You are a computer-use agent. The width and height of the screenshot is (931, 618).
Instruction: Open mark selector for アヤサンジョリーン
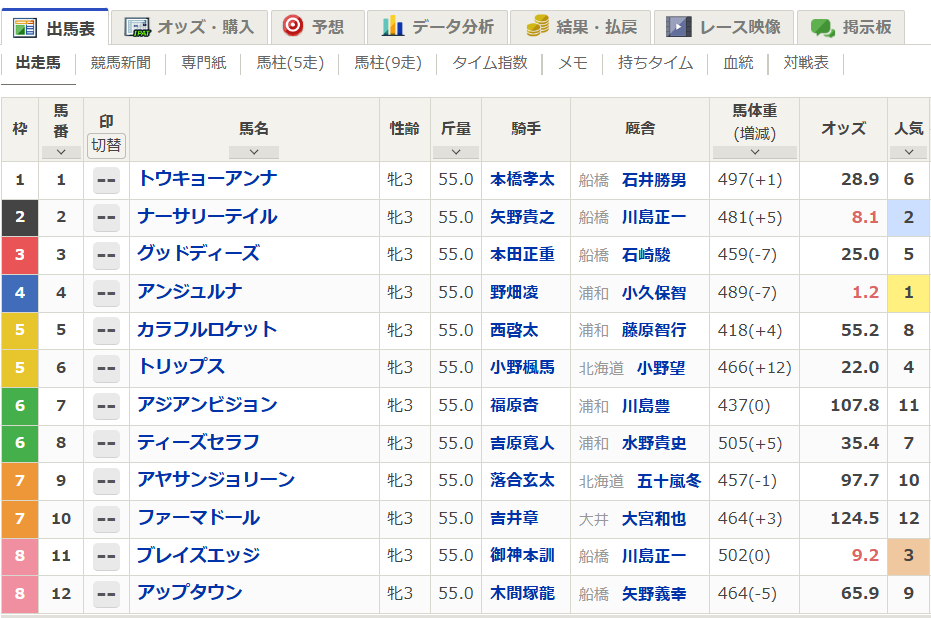click(x=106, y=481)
